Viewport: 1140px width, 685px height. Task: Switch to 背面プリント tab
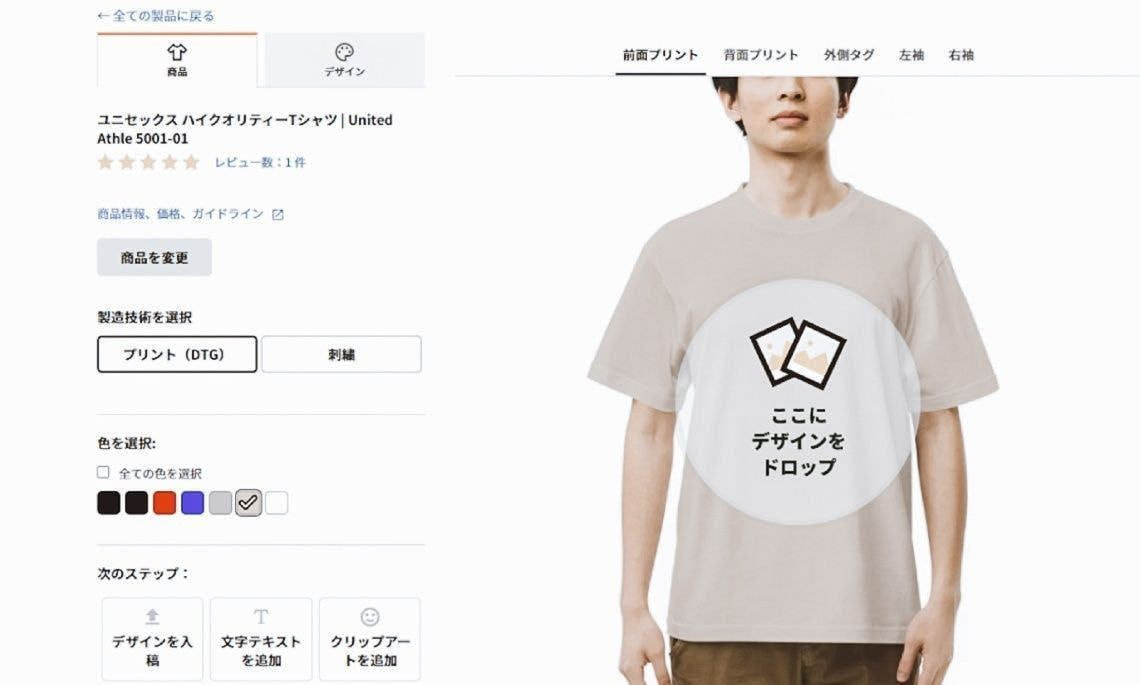[x=760, y=55]
